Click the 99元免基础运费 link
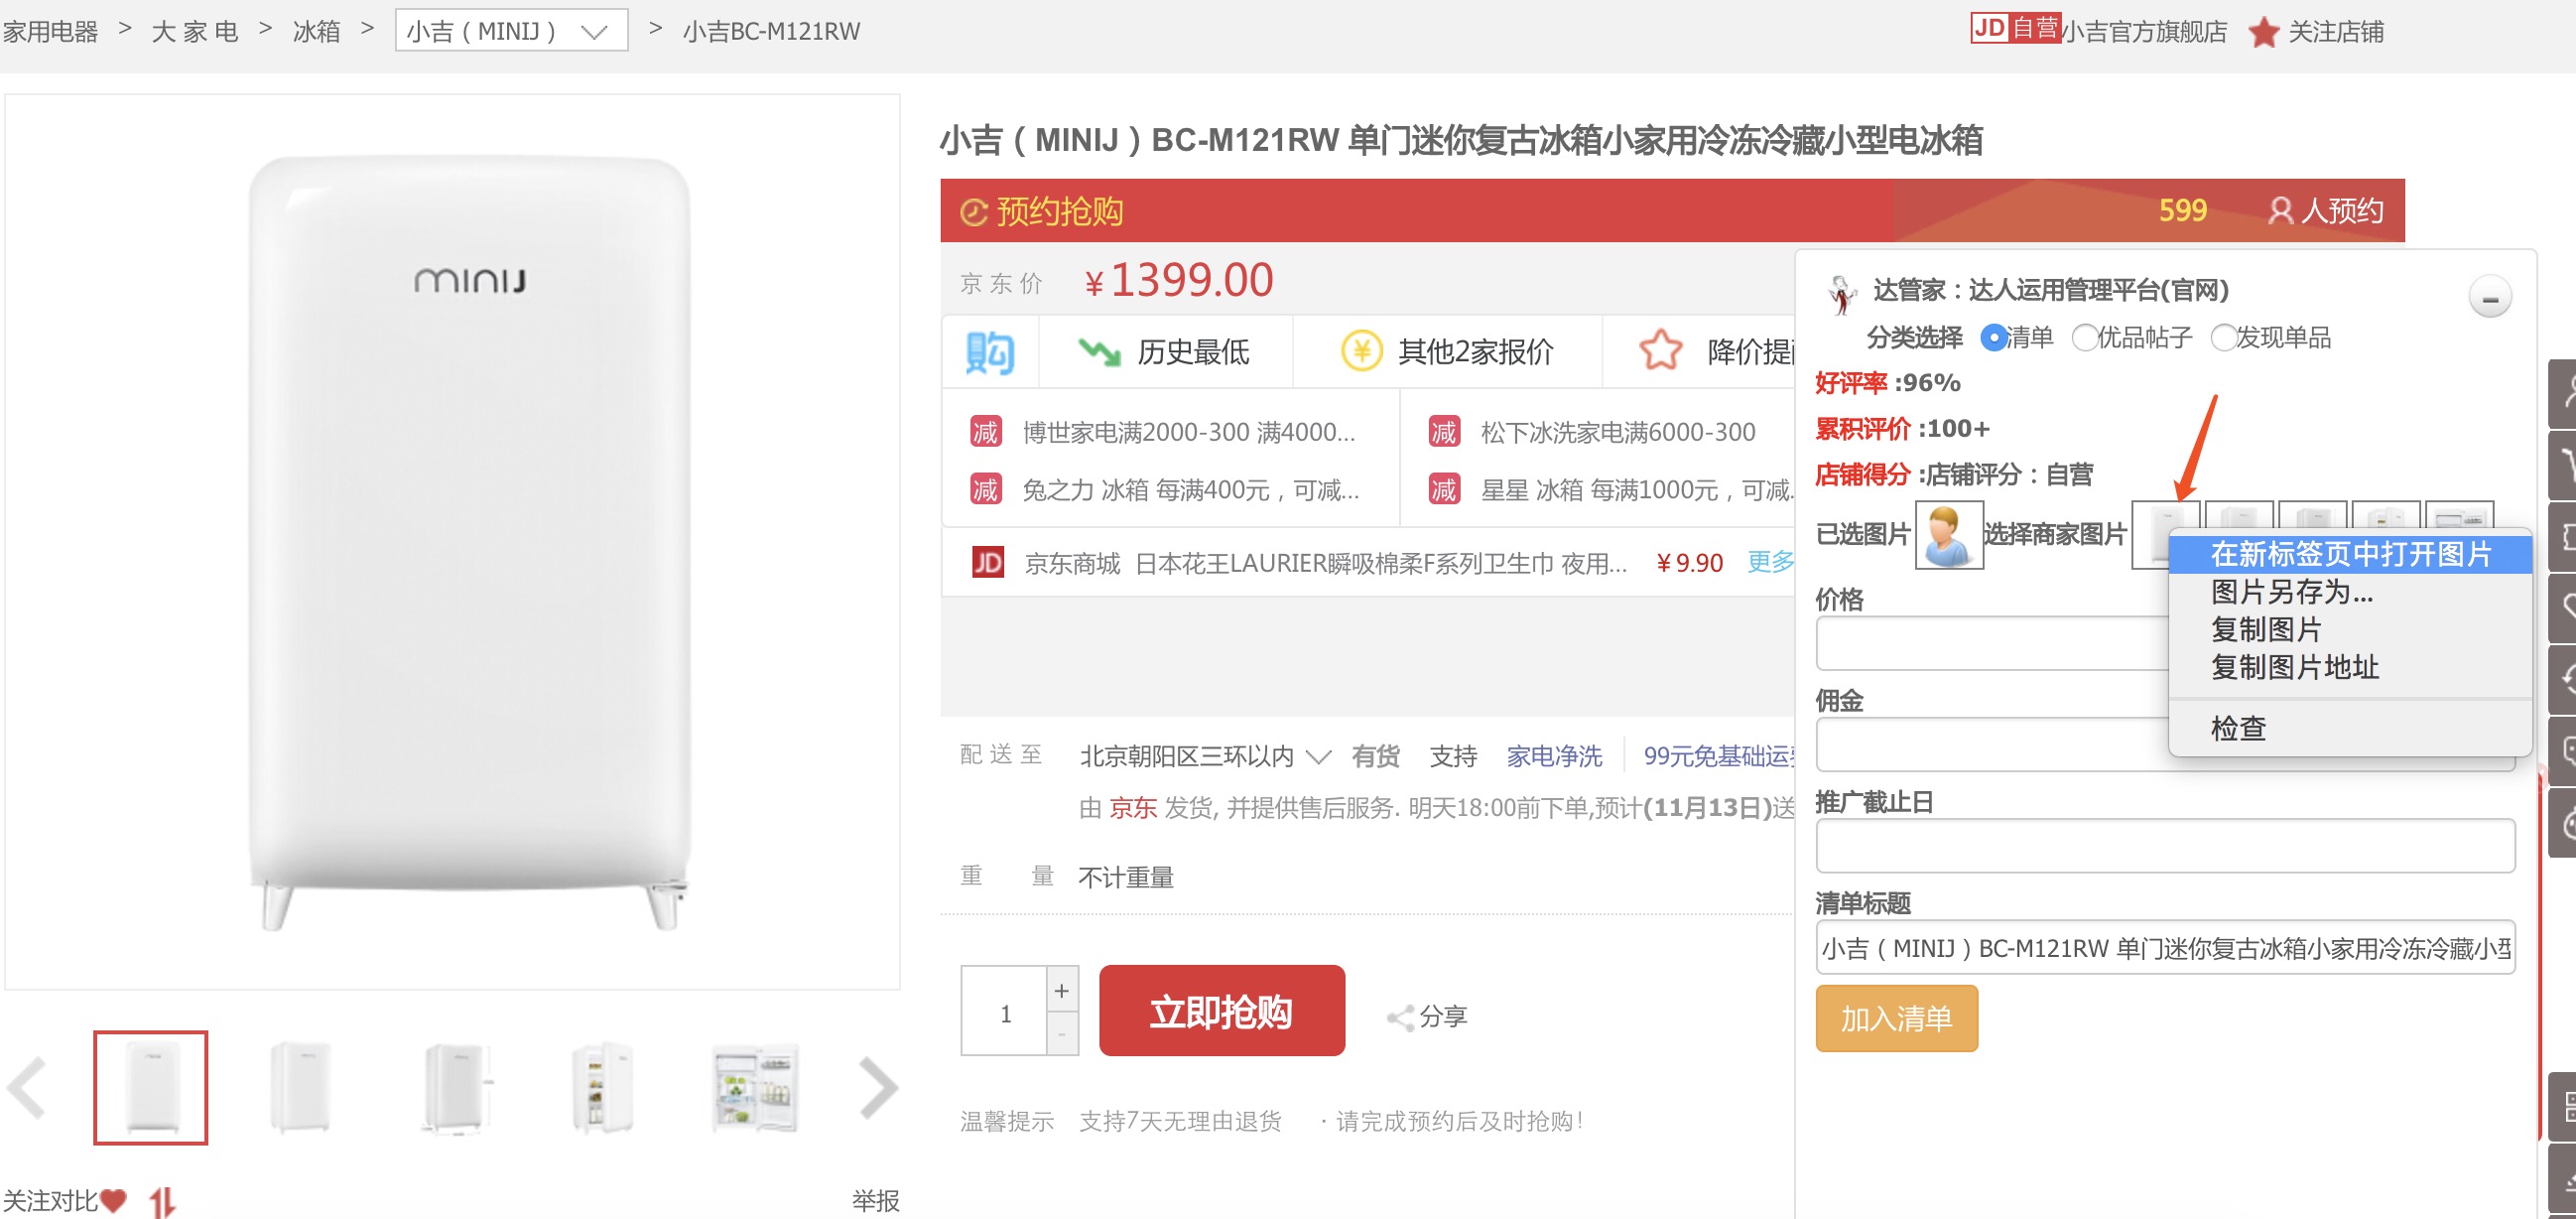The width and height of the screenshot is (2576, 1219). pyautogui.click(x=1719, y=756)
